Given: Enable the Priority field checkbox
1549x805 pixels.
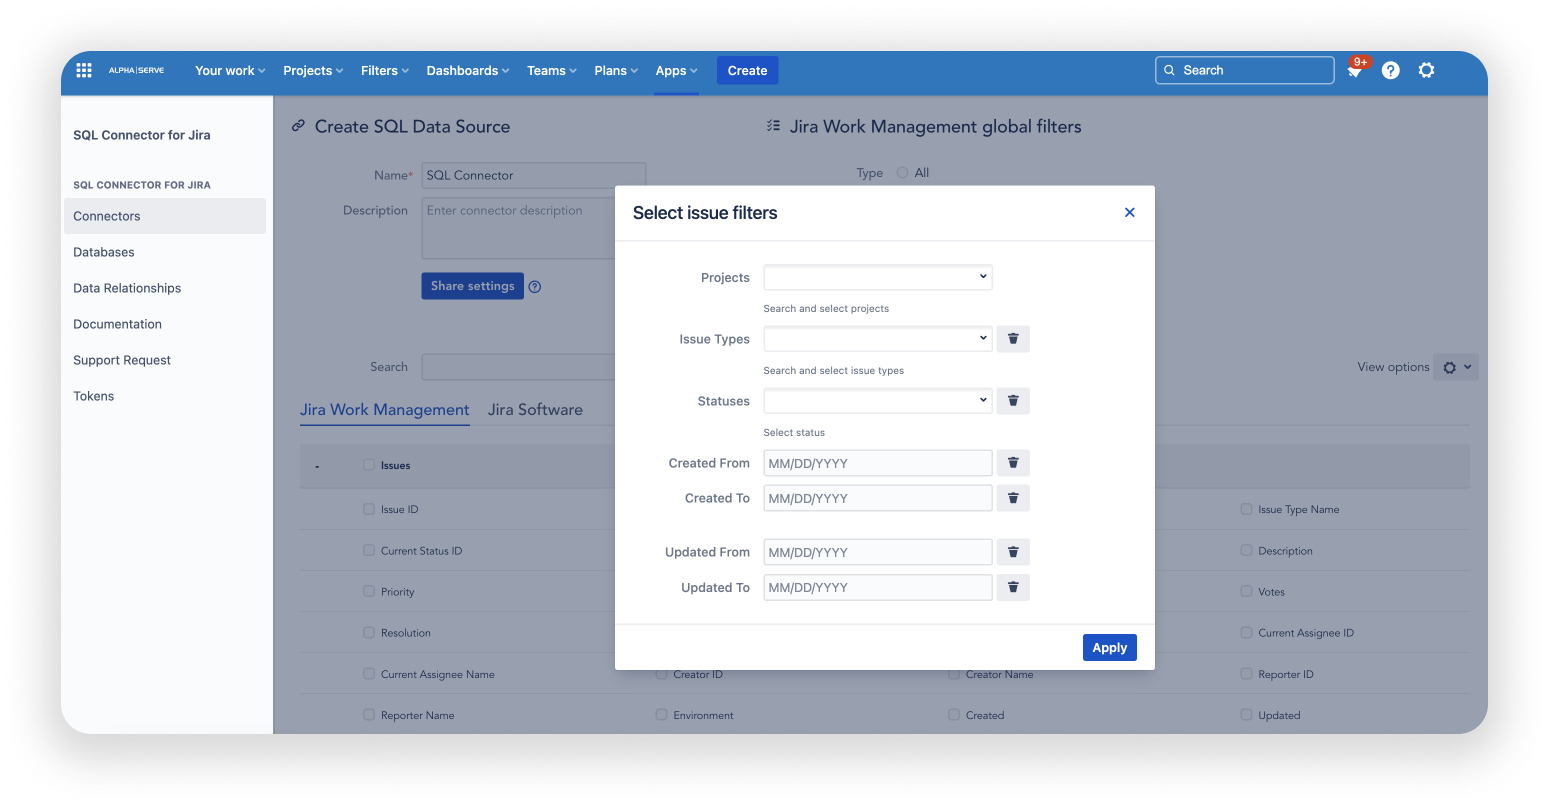Looking at the screenshot, I should [x=368, y=591].
